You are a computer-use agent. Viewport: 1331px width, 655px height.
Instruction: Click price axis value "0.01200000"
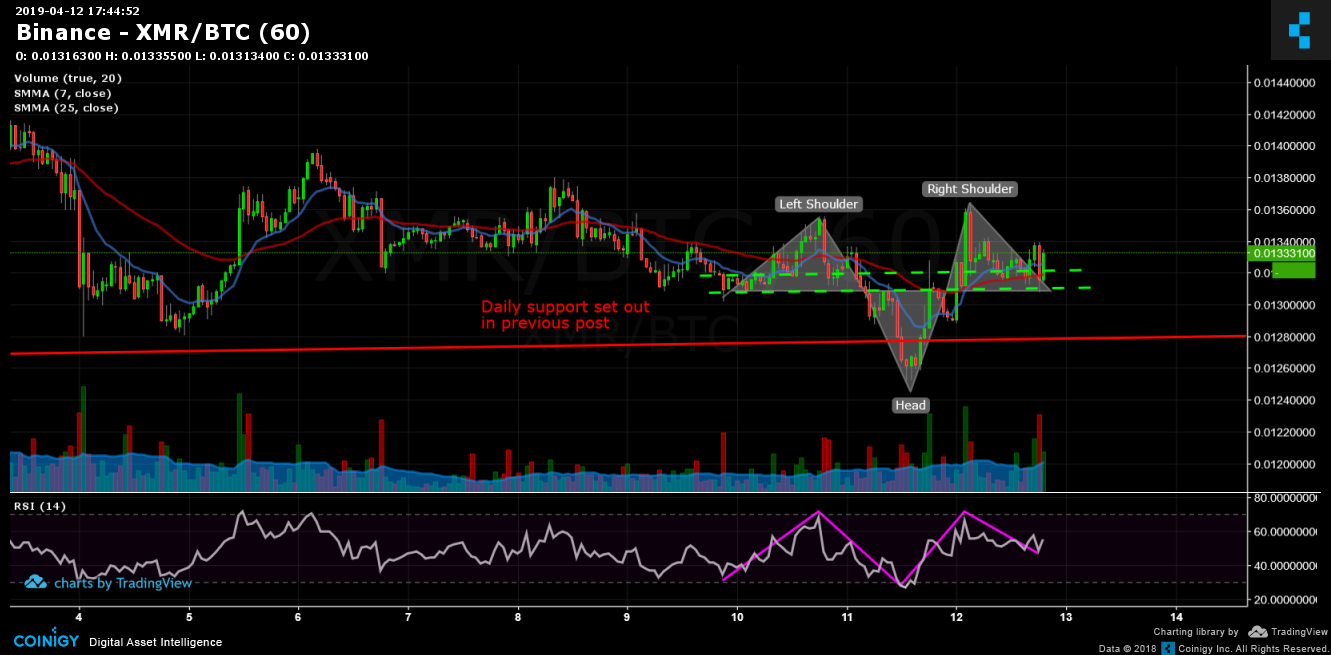1286,464
